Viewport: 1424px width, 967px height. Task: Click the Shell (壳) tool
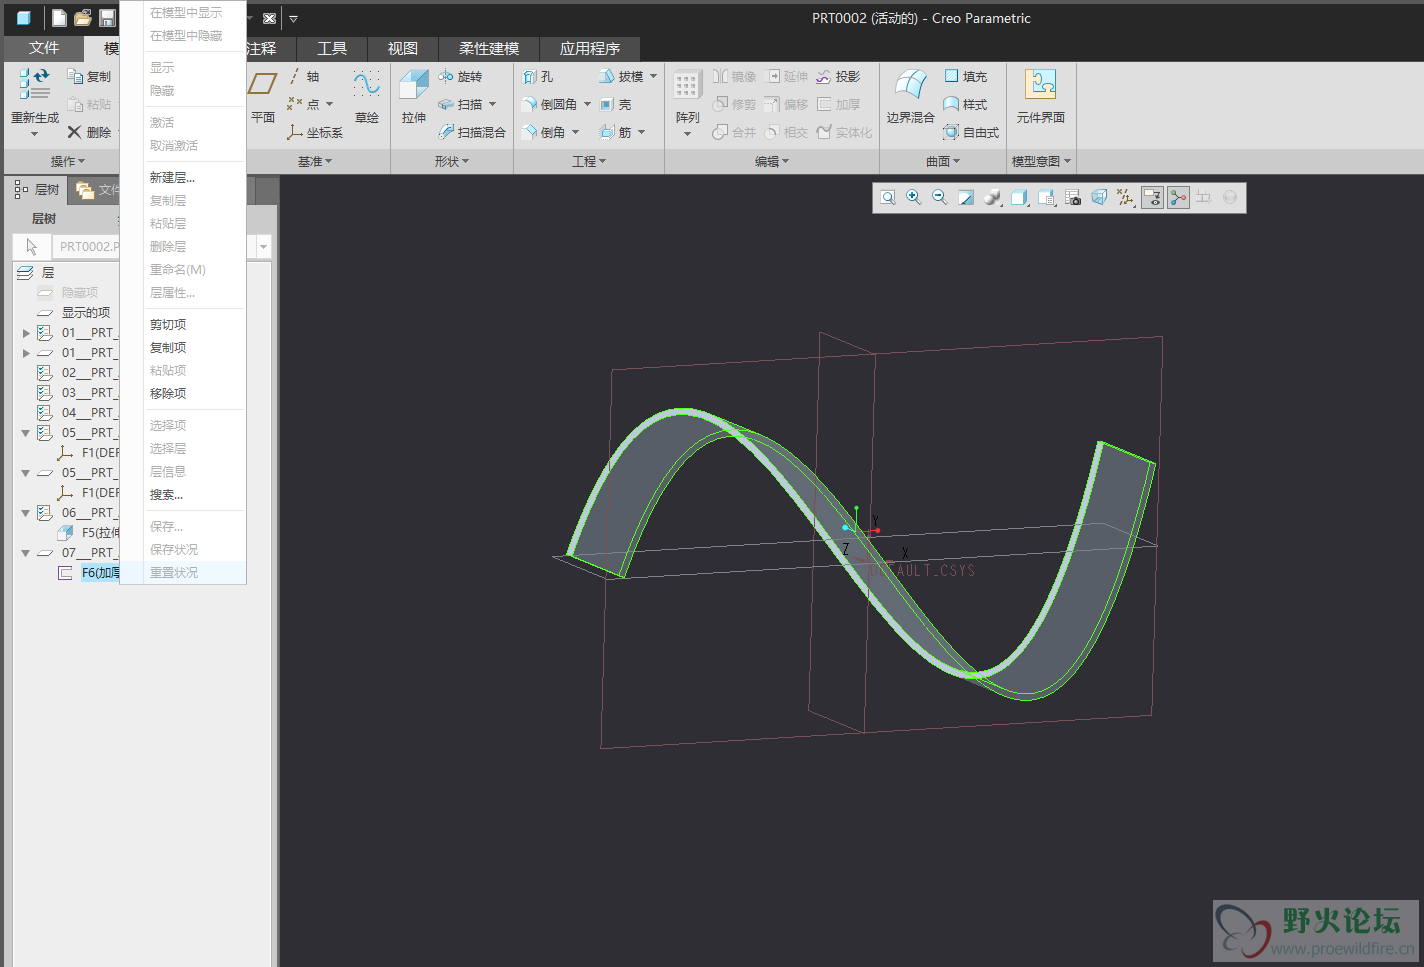(616, 104)
